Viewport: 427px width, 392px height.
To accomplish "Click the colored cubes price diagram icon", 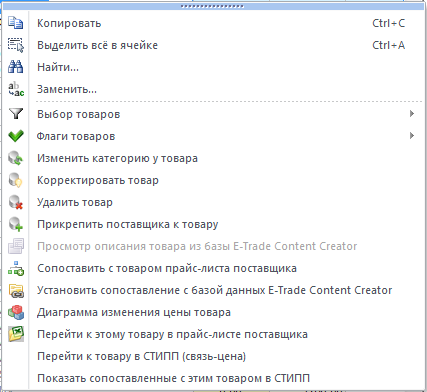I will pos(16,312).
